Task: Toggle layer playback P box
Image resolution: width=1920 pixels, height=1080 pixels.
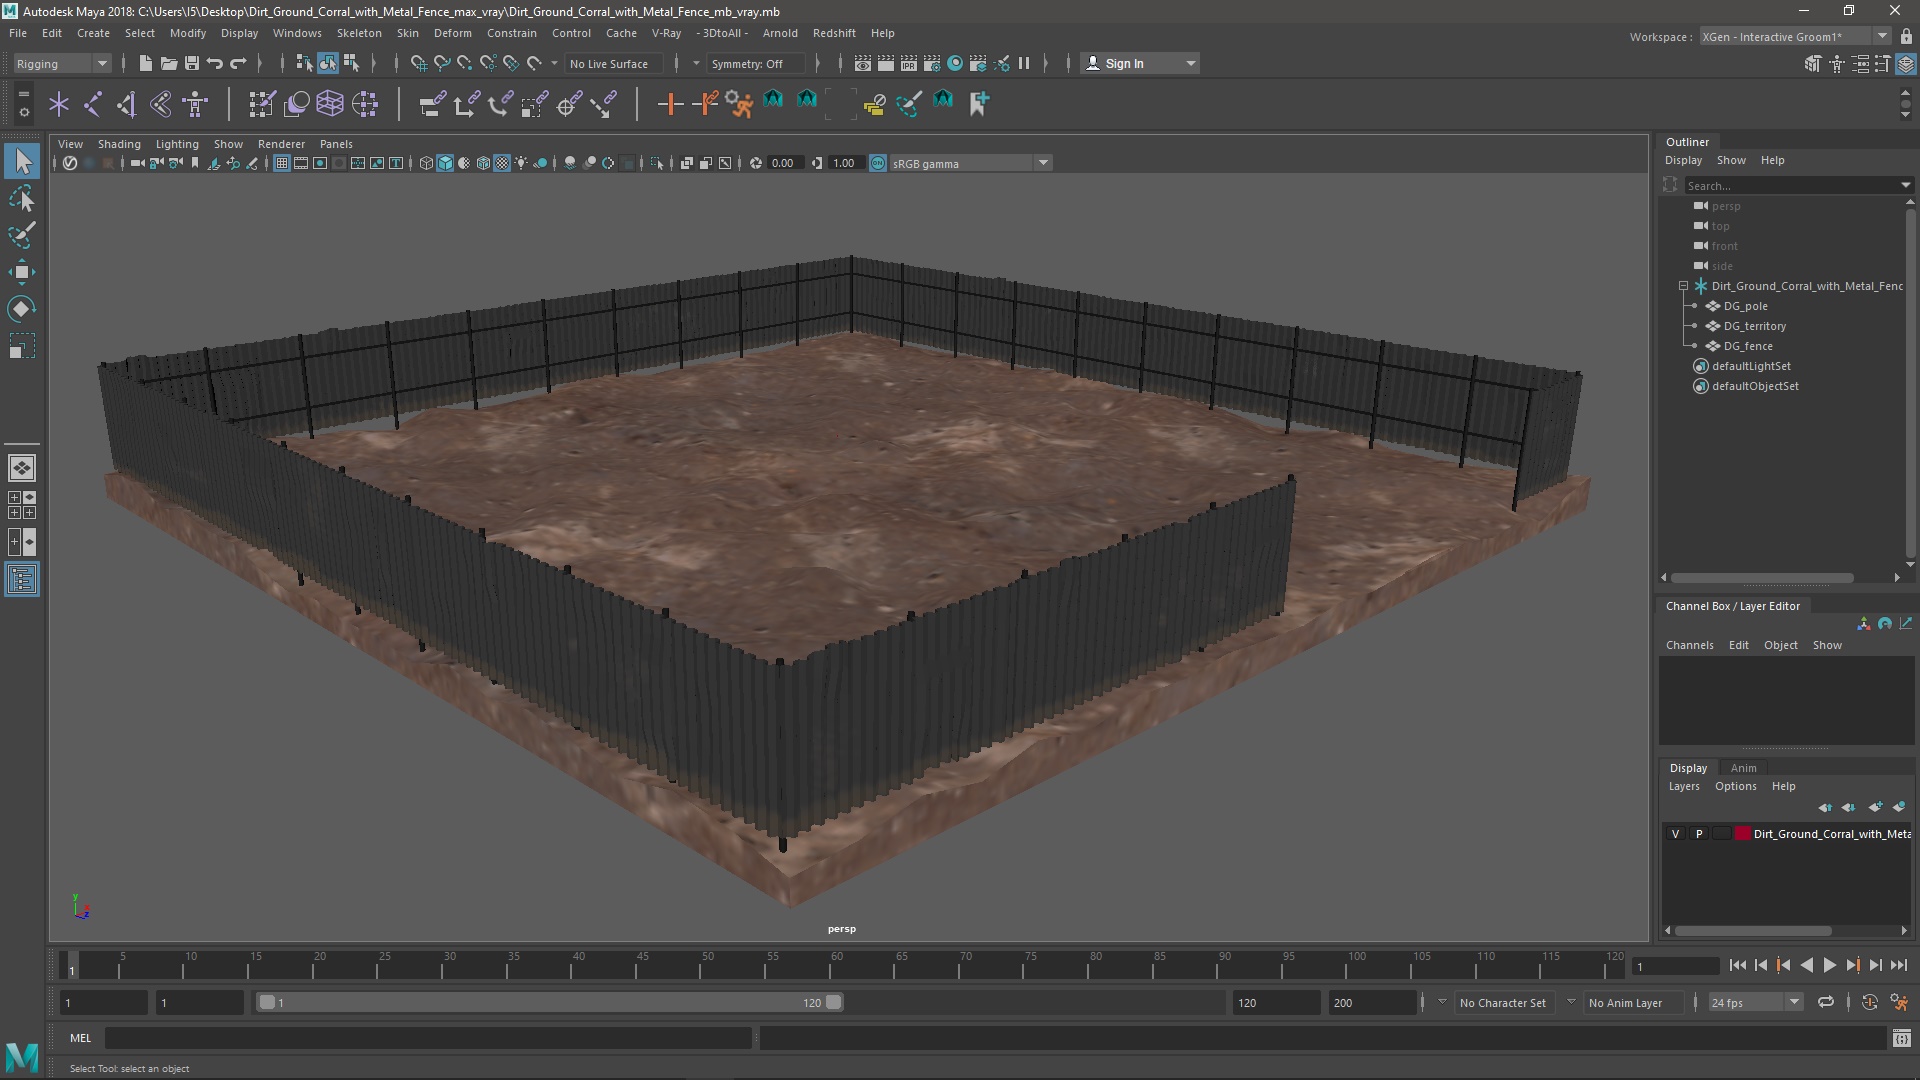Action: tap(1698, 833)
